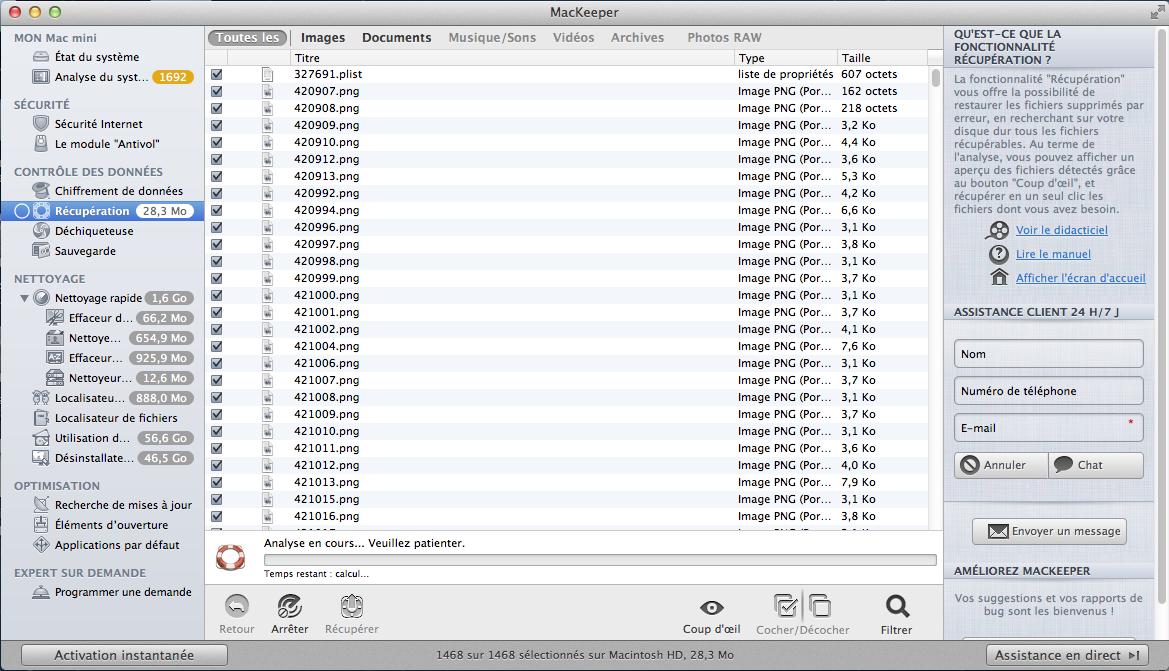Viewport: 1169px width, 671px height.
Task: Click the house home-screen icon
Action: pyautogui.click(x=999, y=277)
